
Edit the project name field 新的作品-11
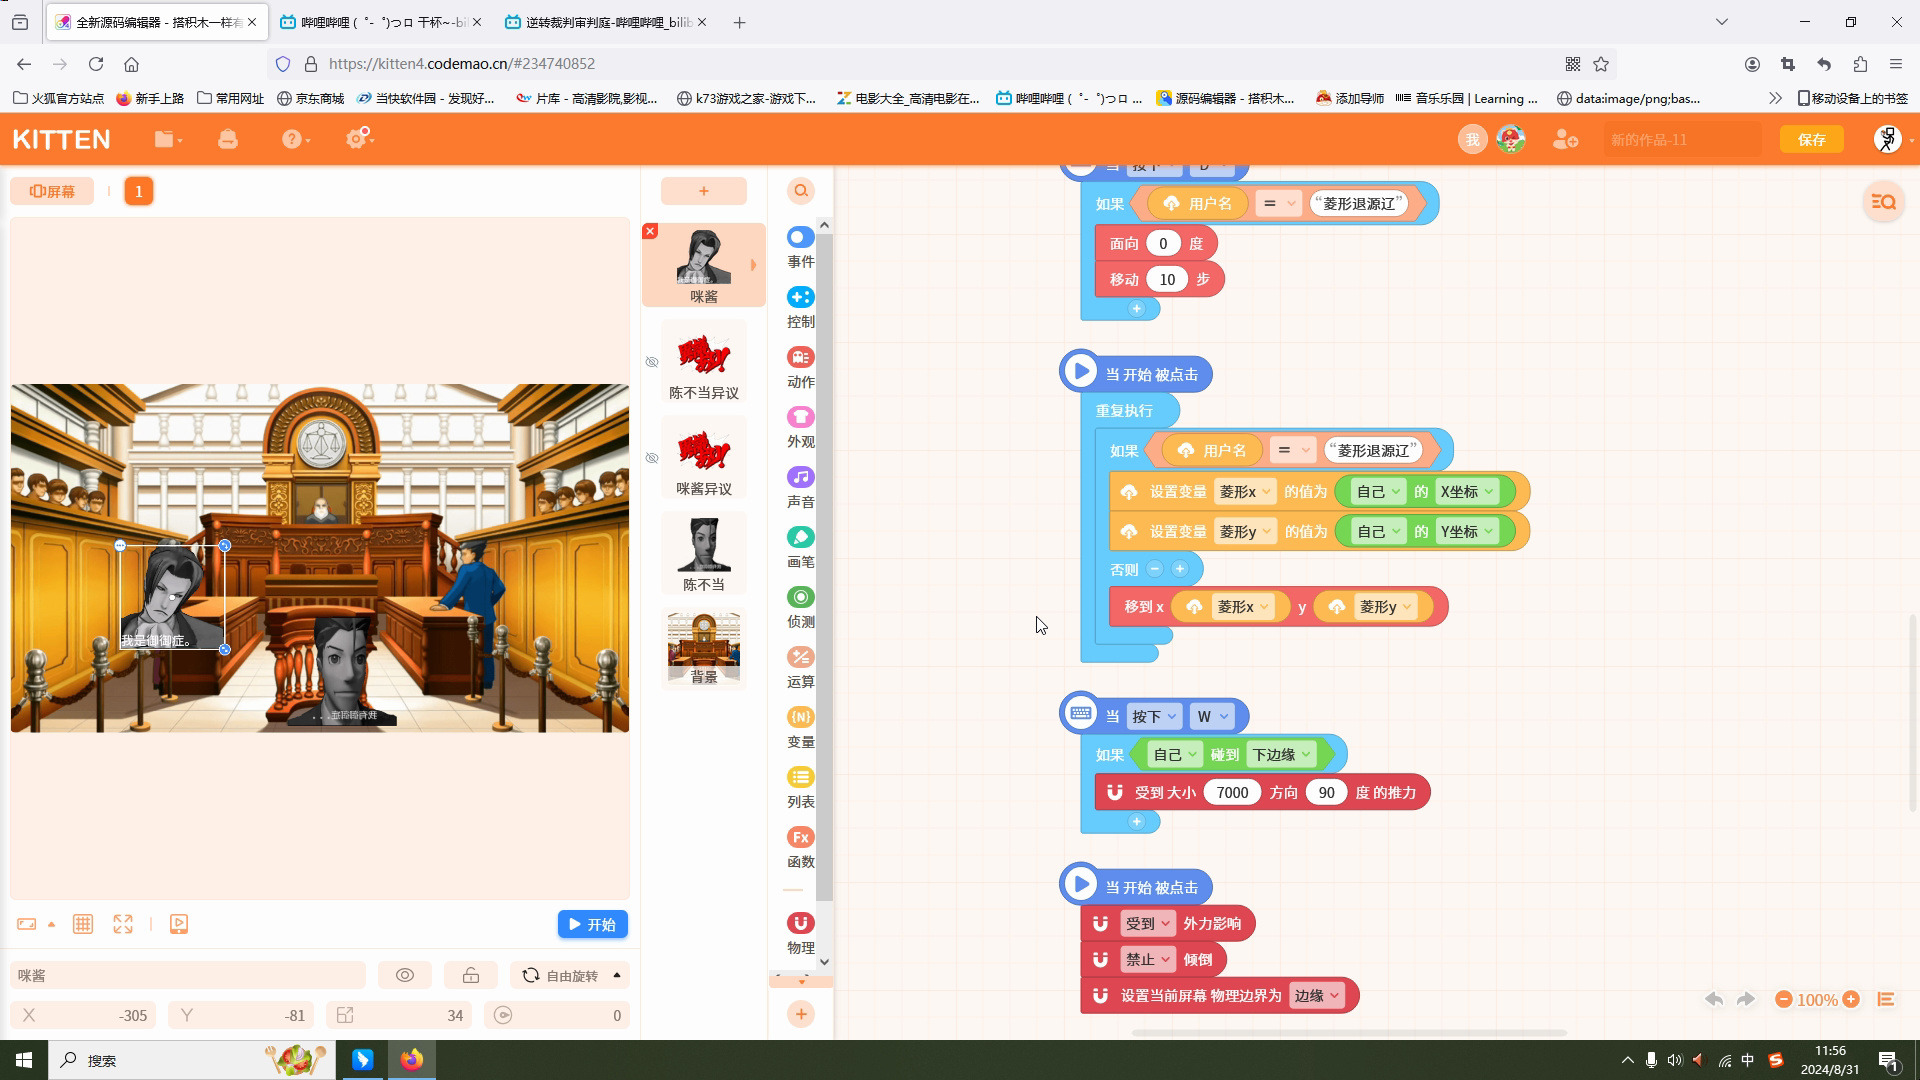[1683, 139]
